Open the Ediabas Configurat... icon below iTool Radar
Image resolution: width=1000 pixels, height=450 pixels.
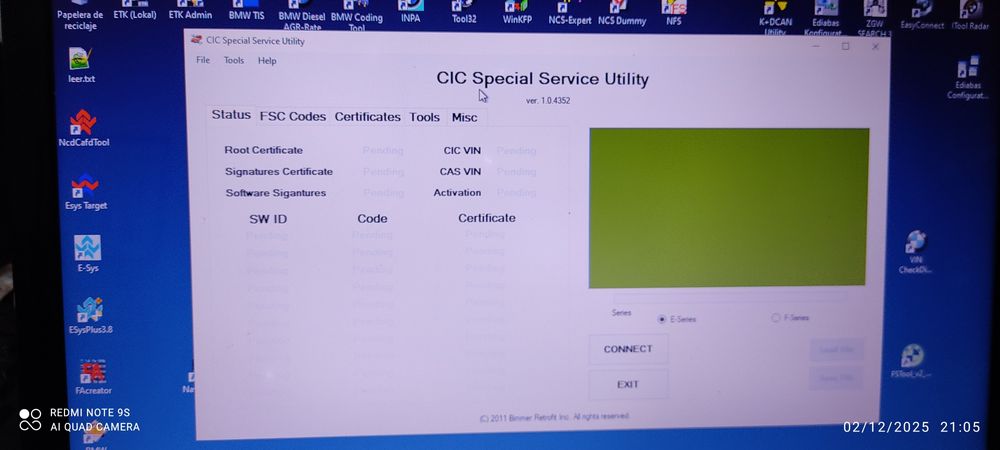[967, 78]
